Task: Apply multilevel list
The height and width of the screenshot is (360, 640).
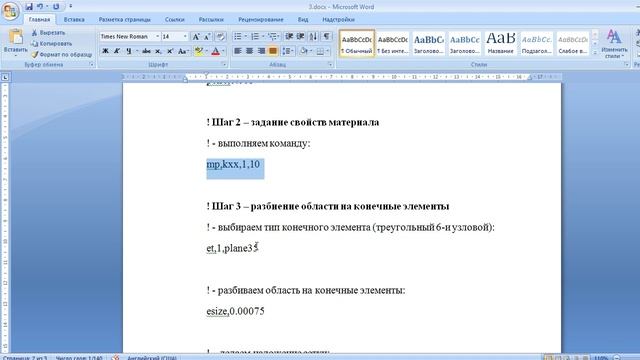Action: (272, 36)
